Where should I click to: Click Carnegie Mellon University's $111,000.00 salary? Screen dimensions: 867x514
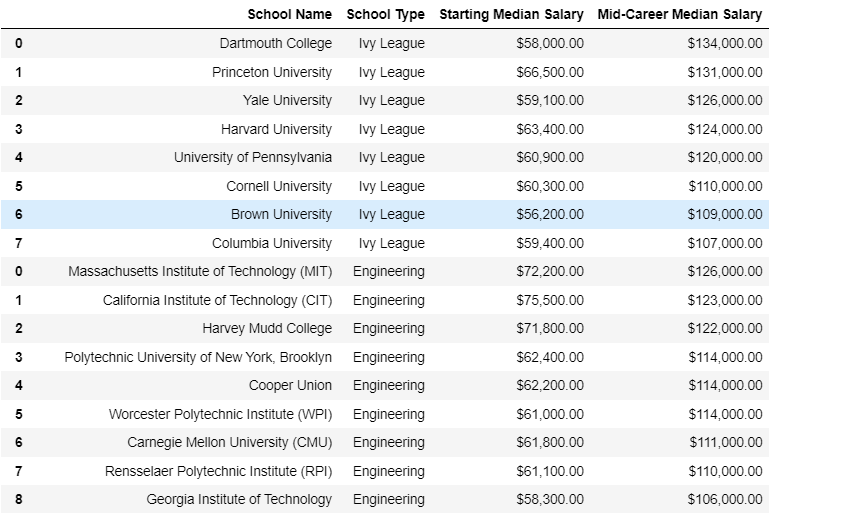725,442
